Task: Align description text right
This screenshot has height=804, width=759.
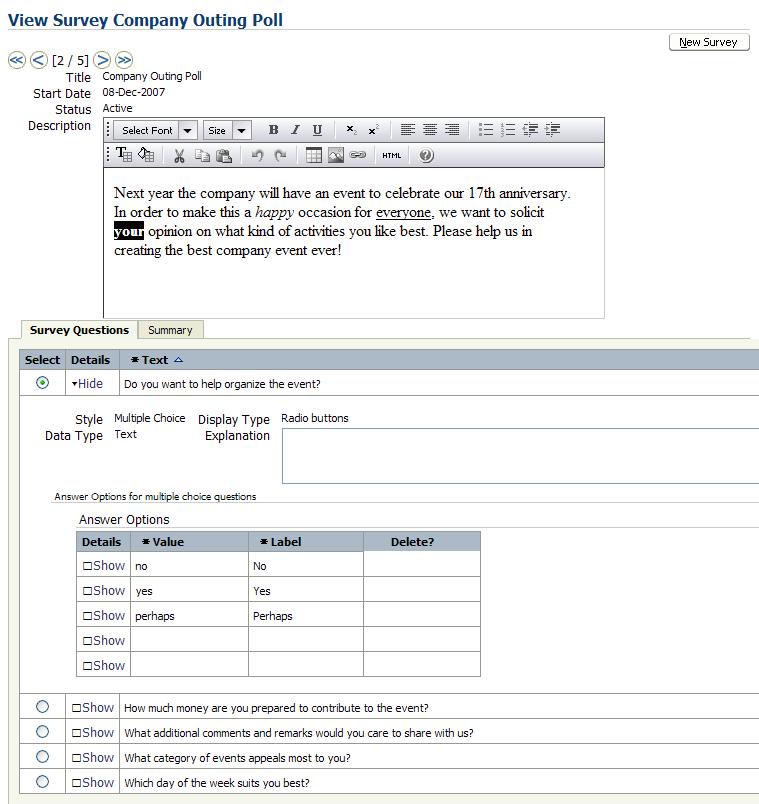Action: click(x=452, y=130)
